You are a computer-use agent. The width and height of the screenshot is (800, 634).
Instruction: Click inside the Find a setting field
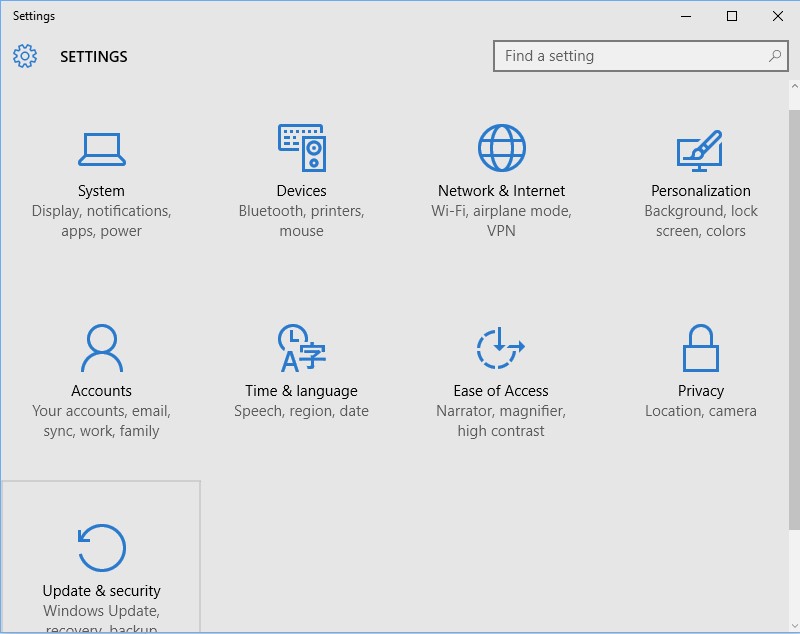click(x=640, y=56)
